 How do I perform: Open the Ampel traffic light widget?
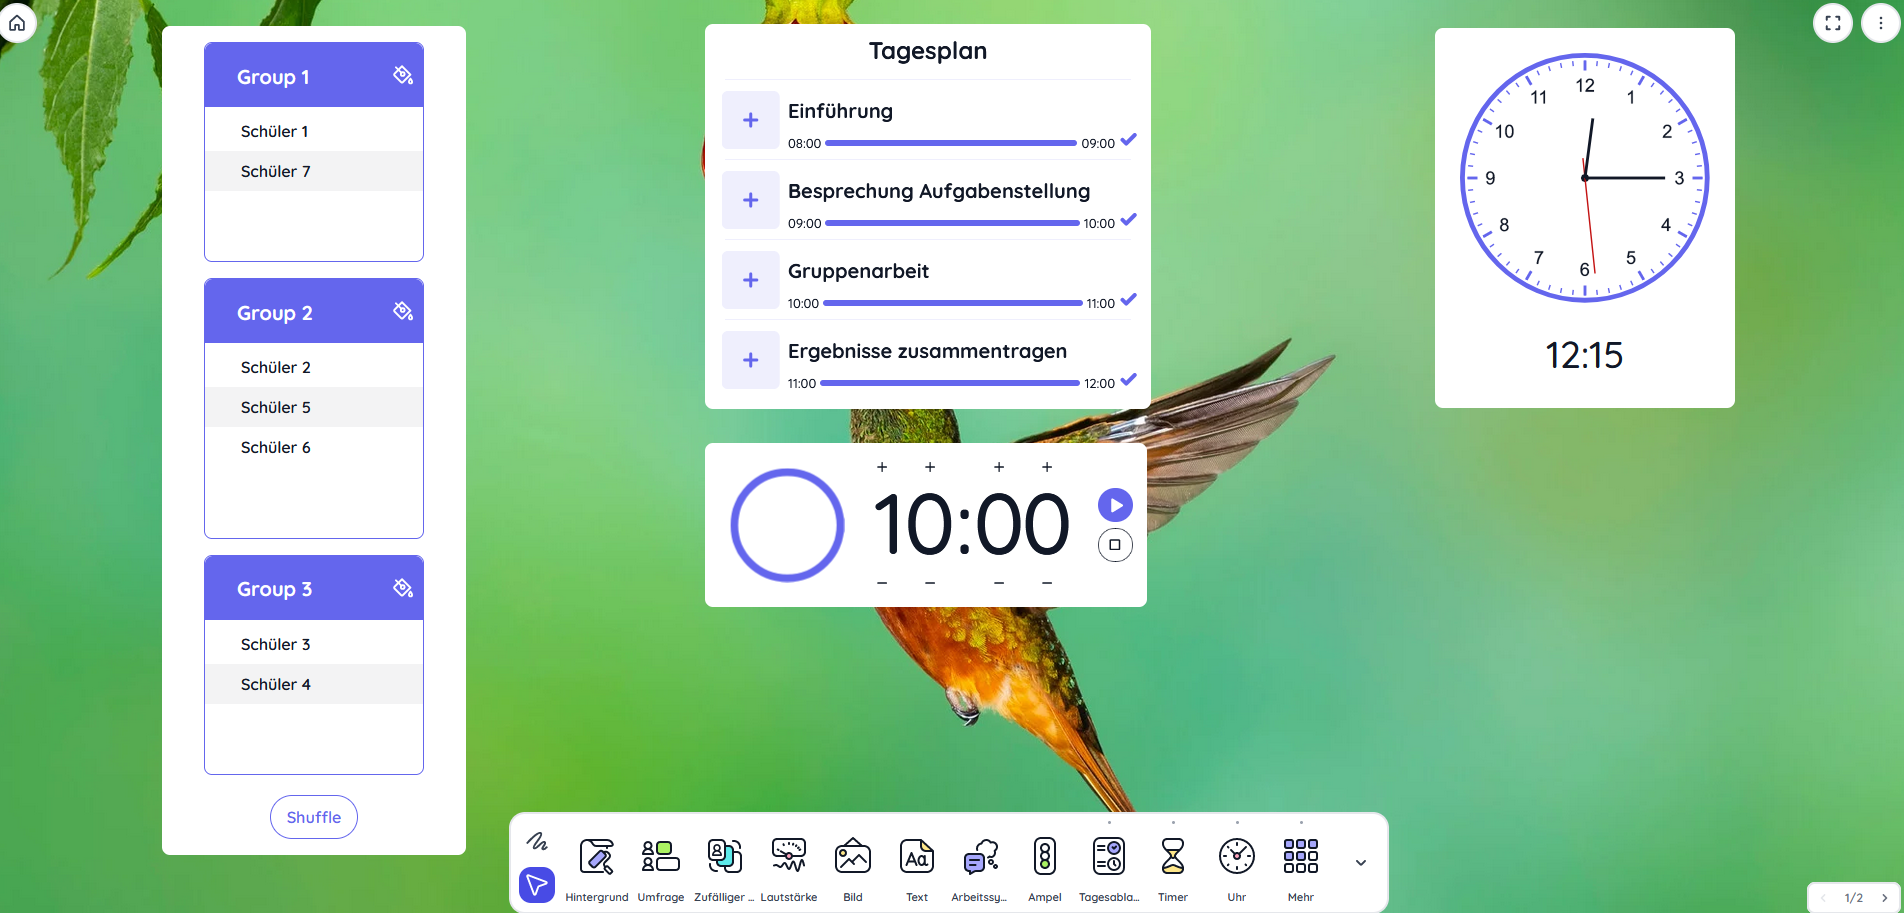click(x=1044, y=857)
